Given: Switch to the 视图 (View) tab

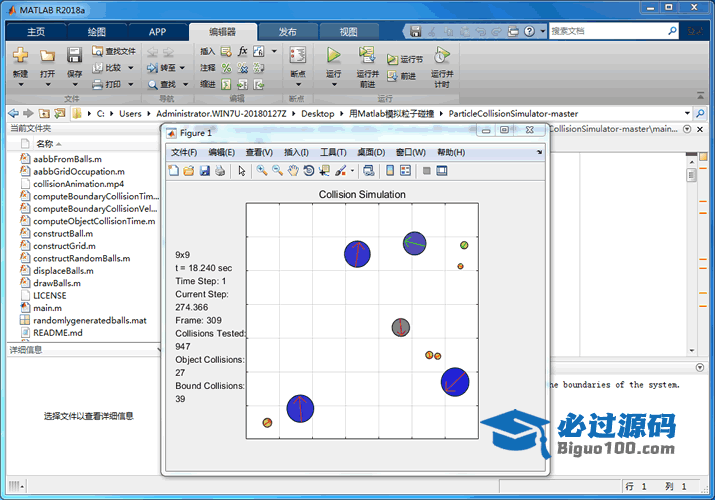Looking at the screenshot, I should pyautogui.click(x=349, y=32).
